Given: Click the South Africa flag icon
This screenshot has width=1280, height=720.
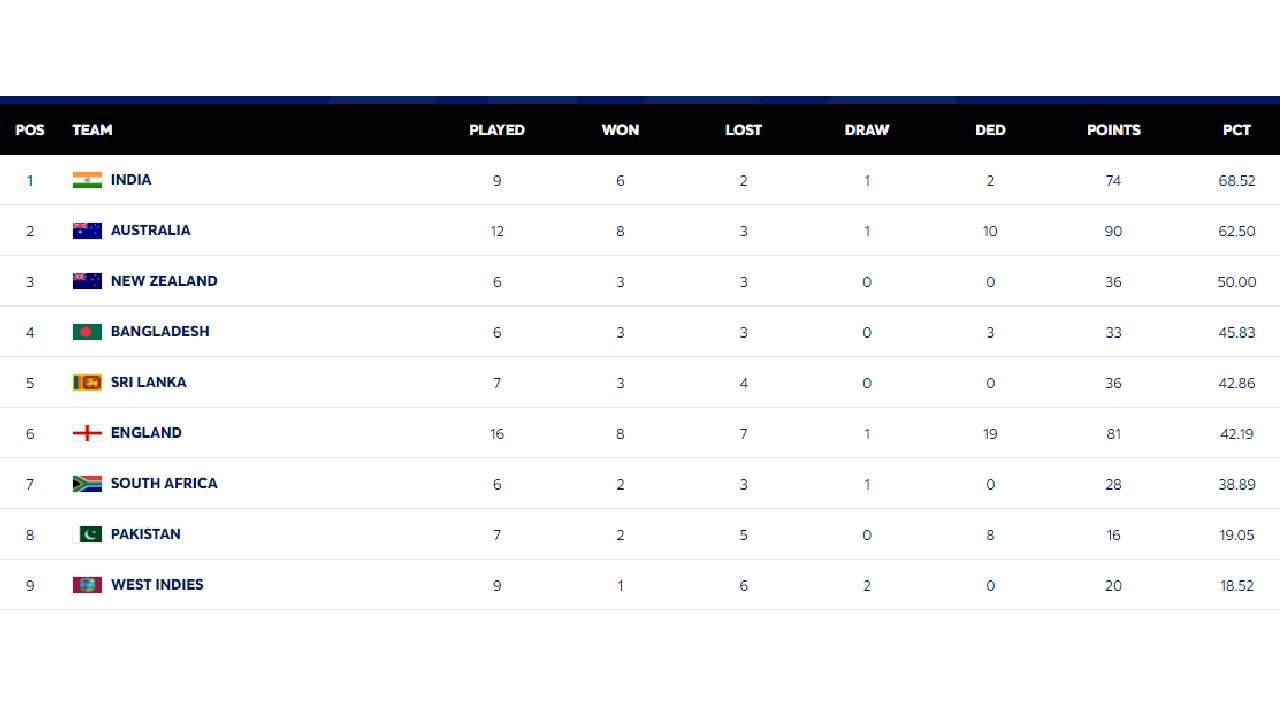Looking at the screenshot, I should click(87, 483).
